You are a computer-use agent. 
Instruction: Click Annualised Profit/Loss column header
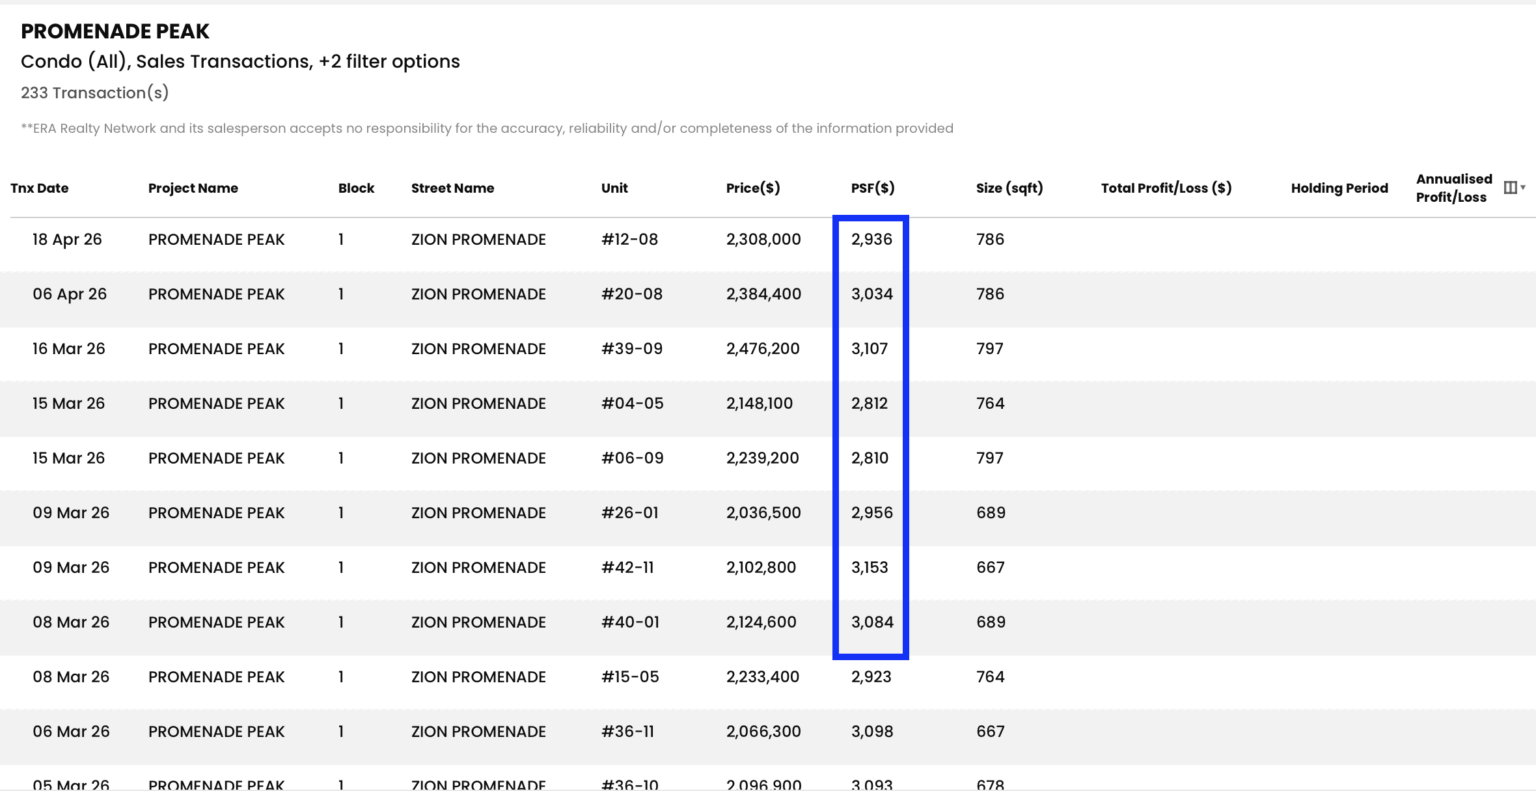[1454, 188]
